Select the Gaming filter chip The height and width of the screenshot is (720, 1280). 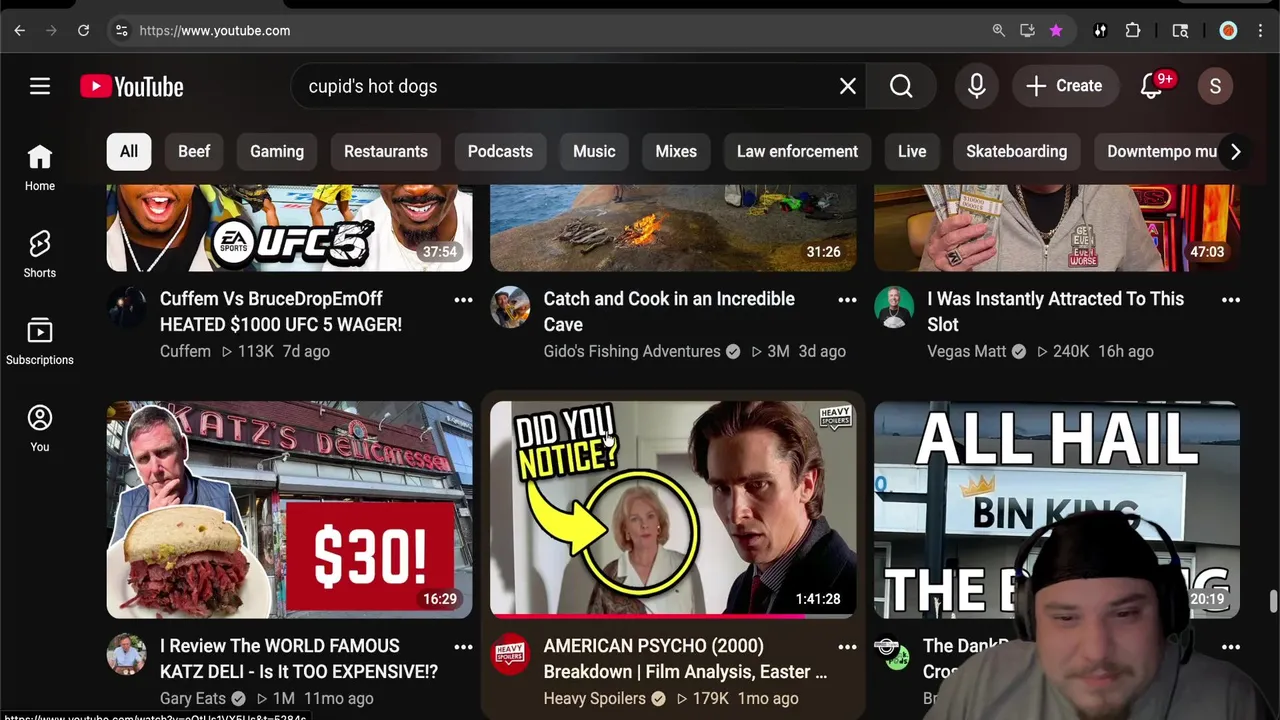pos(277,151)
